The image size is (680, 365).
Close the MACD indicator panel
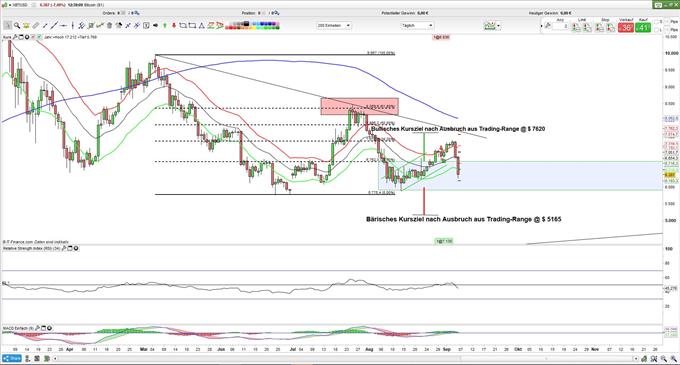tap(49, 328)
